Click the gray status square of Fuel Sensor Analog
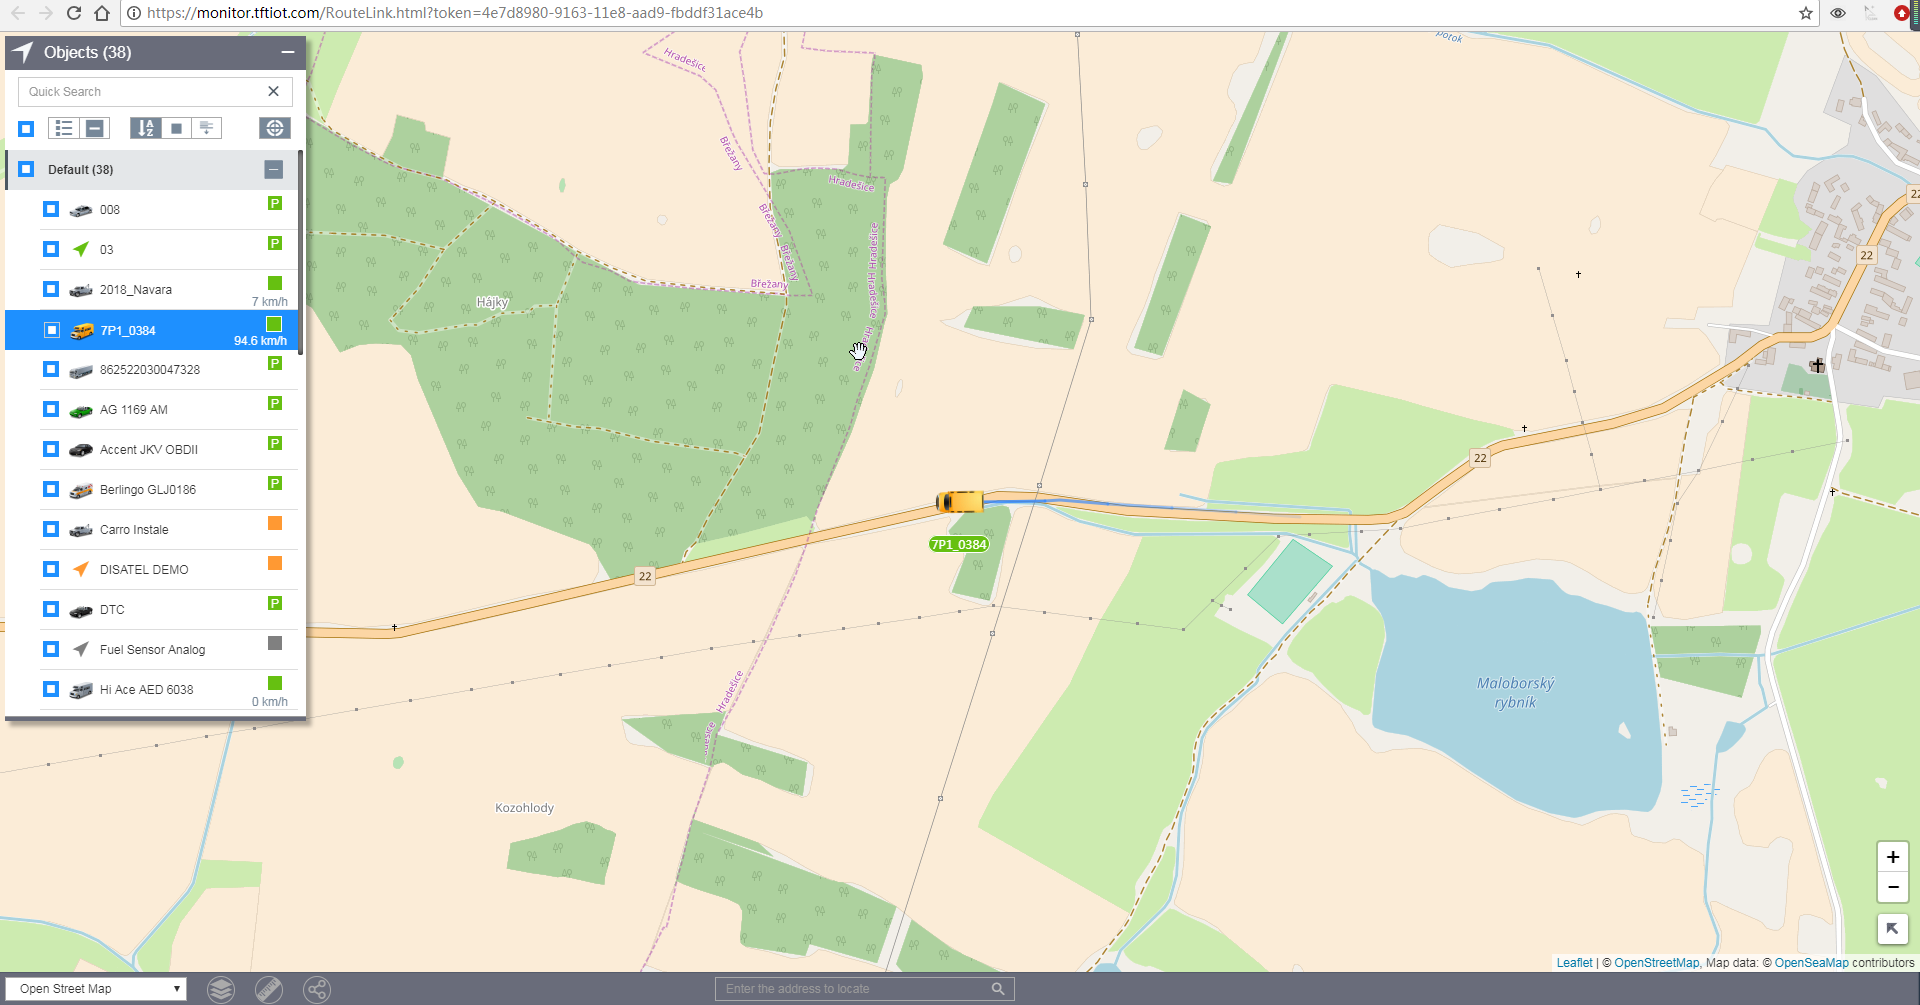 [x=275, y=643]
